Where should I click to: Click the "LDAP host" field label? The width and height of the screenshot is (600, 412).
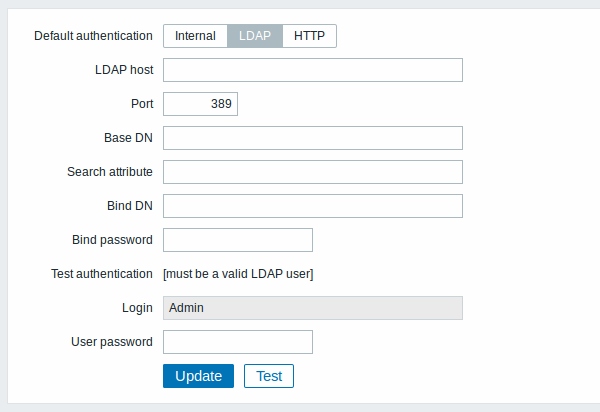124,70
